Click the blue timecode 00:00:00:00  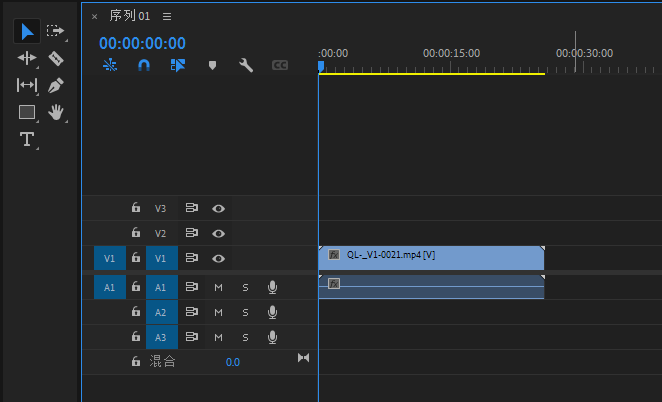tap(142, 43)
